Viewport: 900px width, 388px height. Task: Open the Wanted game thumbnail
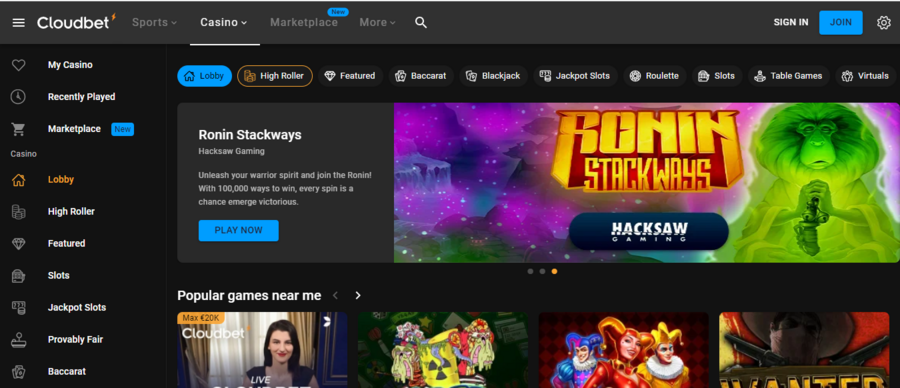click(x=804, y=350)
